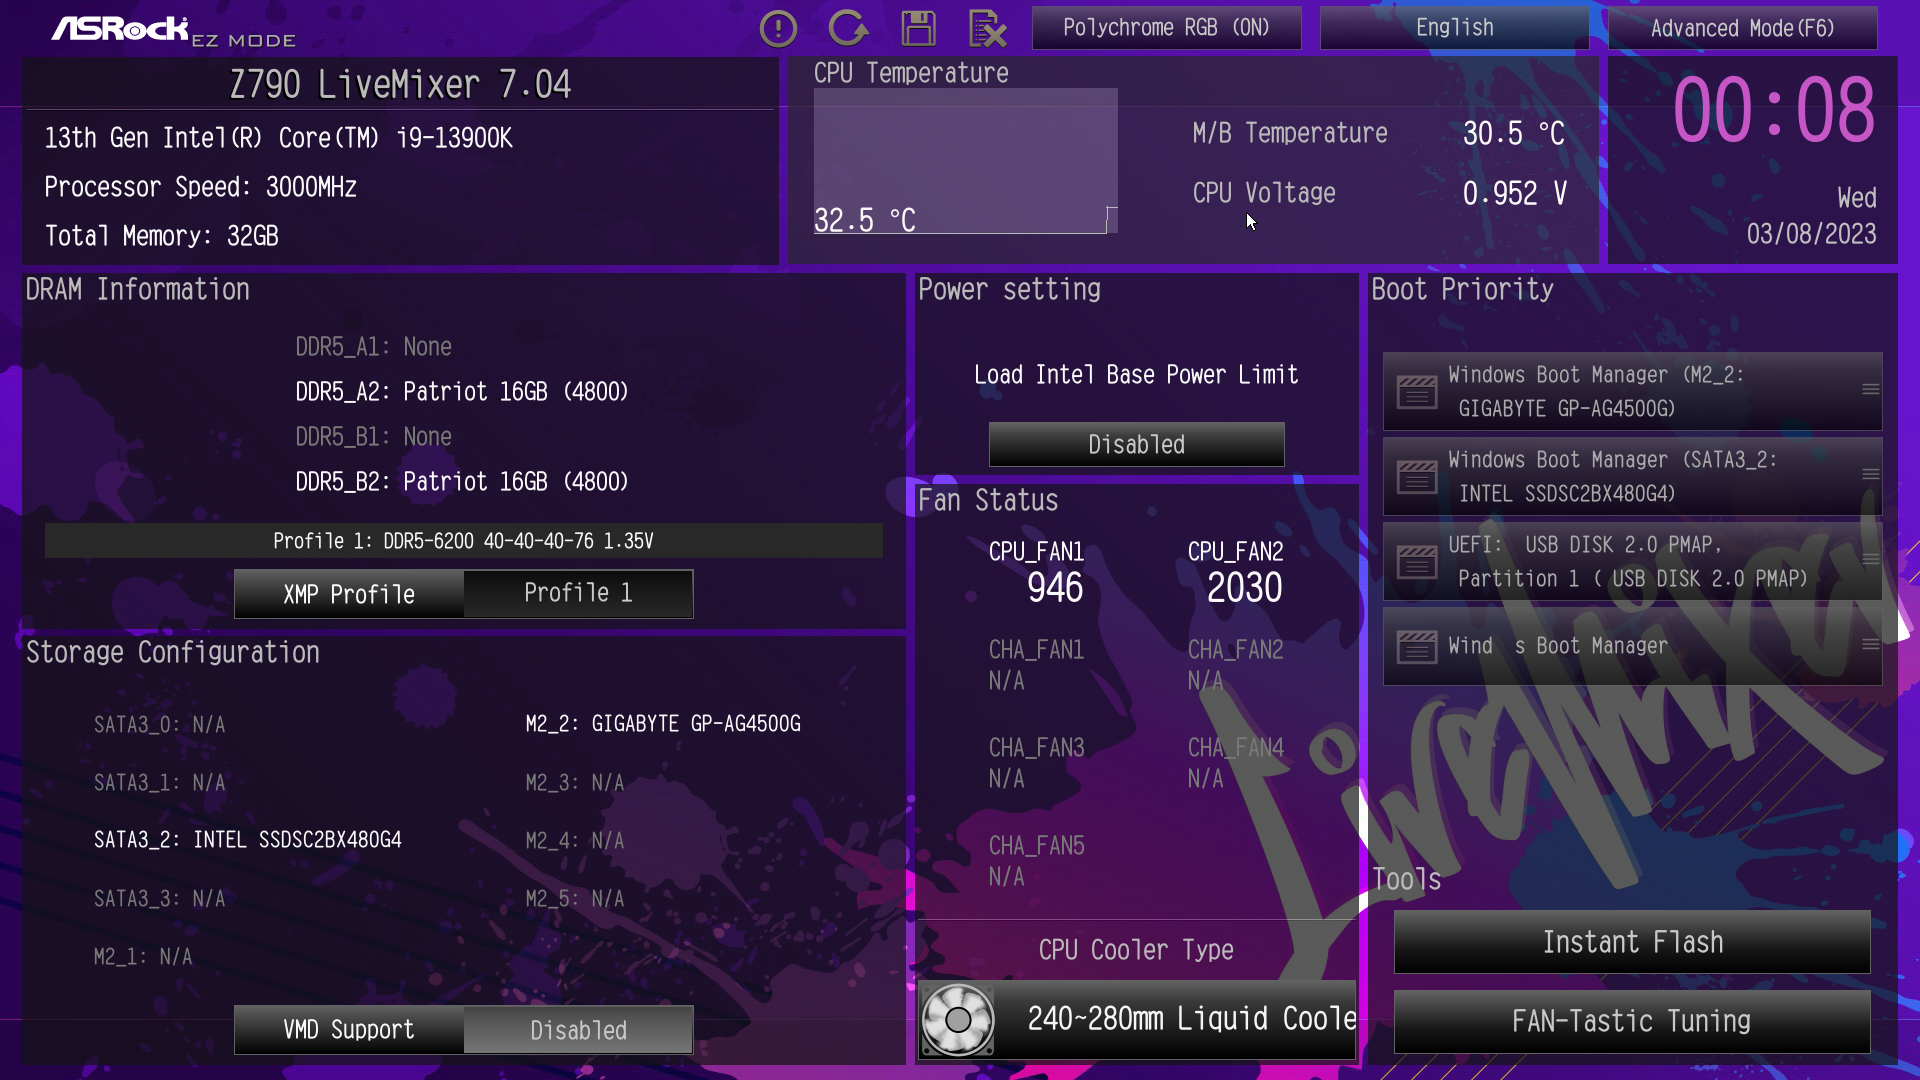Open 240~280mm Liquid Cooler type selector
This screenshot has width=1920, height=1080.
(x=1190, y=1019)
